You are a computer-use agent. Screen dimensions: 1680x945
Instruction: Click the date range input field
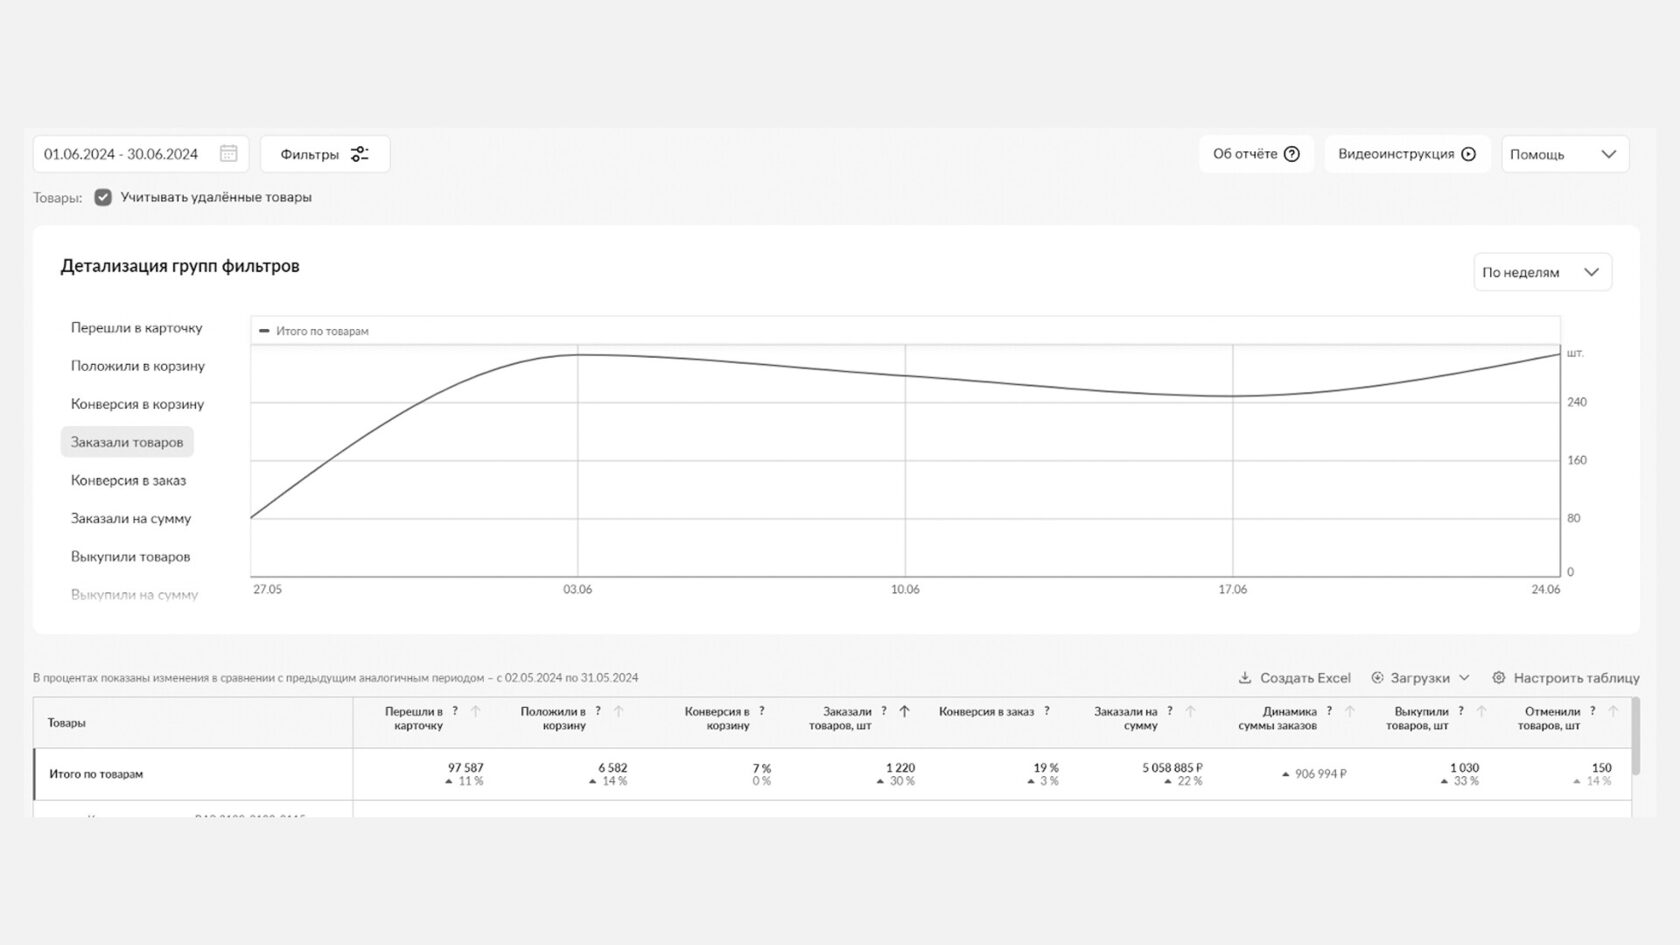pyautogui.click(x=121, y=154)
